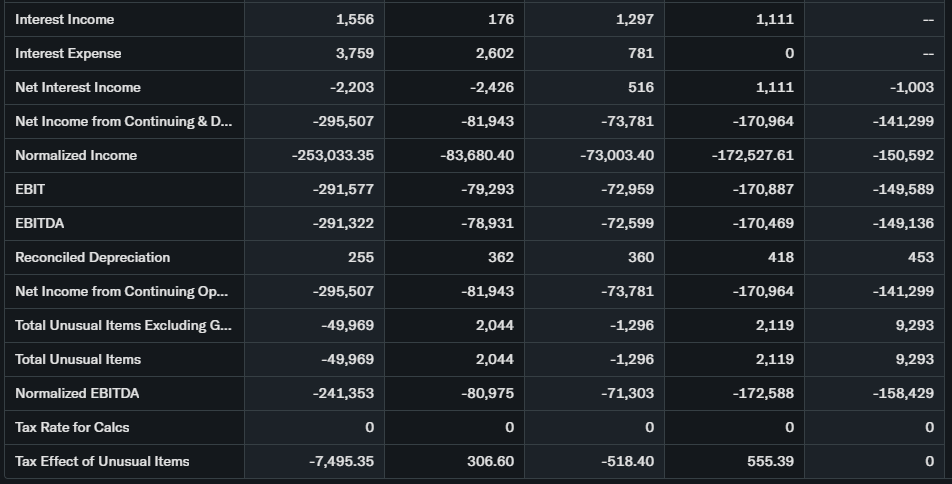Select the EBITDA row label
This screenshot has height=484, width=952.
(39, 224)
